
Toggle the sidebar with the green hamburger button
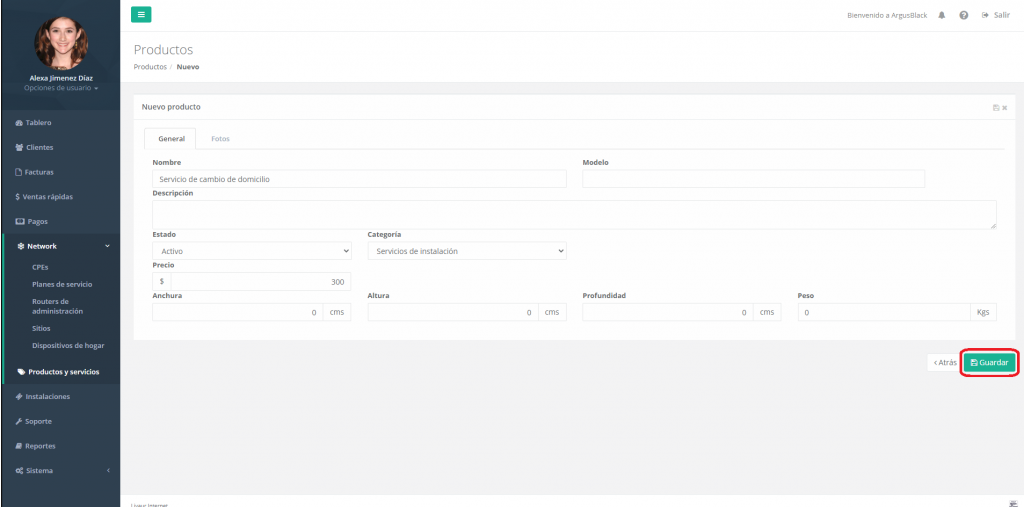point(141,14)
